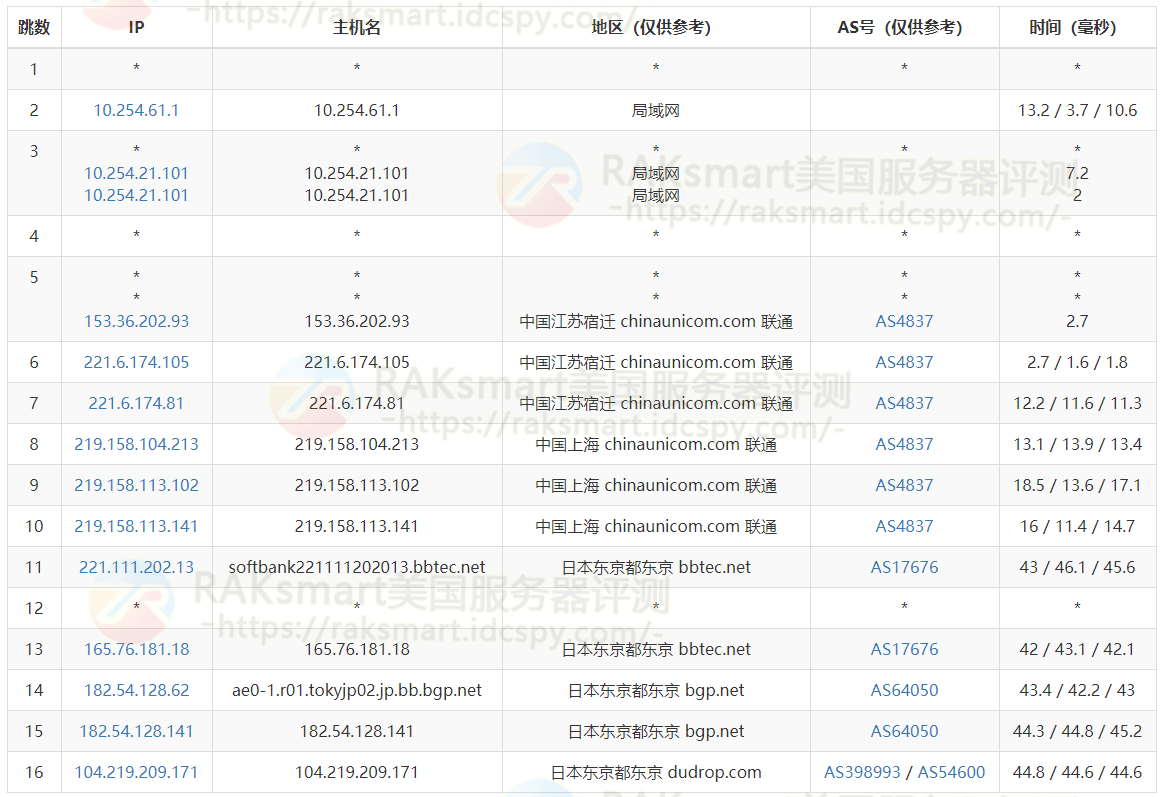This screenshot has width=1167, height=797.
Task: Click the 时间 (毫秒) column header
Action: pos(1077,28)
